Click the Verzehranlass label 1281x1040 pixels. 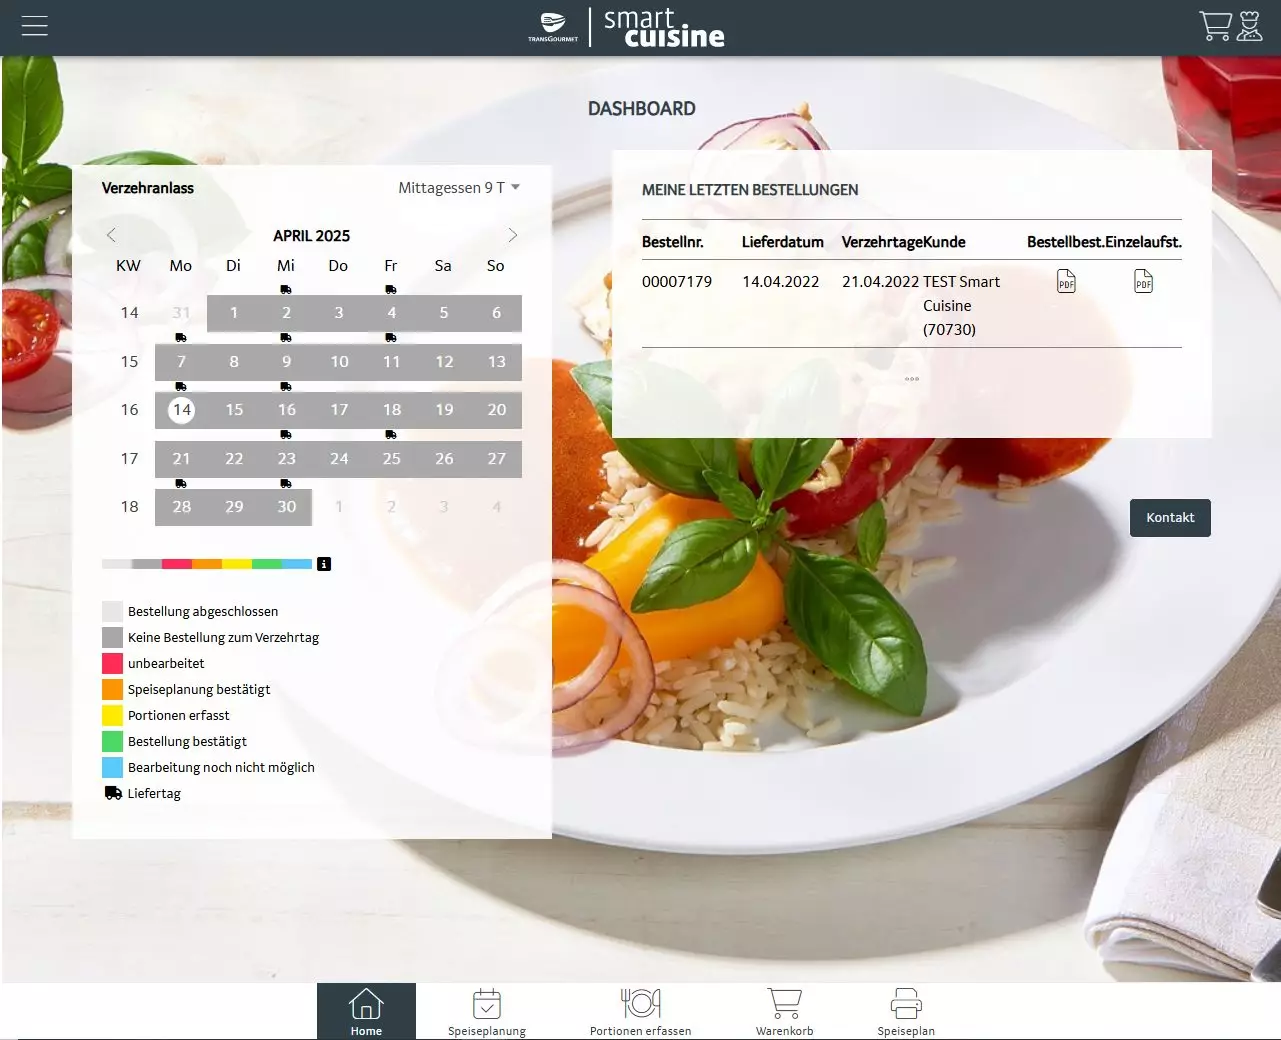pyautogui.click(x=148, y=188)
